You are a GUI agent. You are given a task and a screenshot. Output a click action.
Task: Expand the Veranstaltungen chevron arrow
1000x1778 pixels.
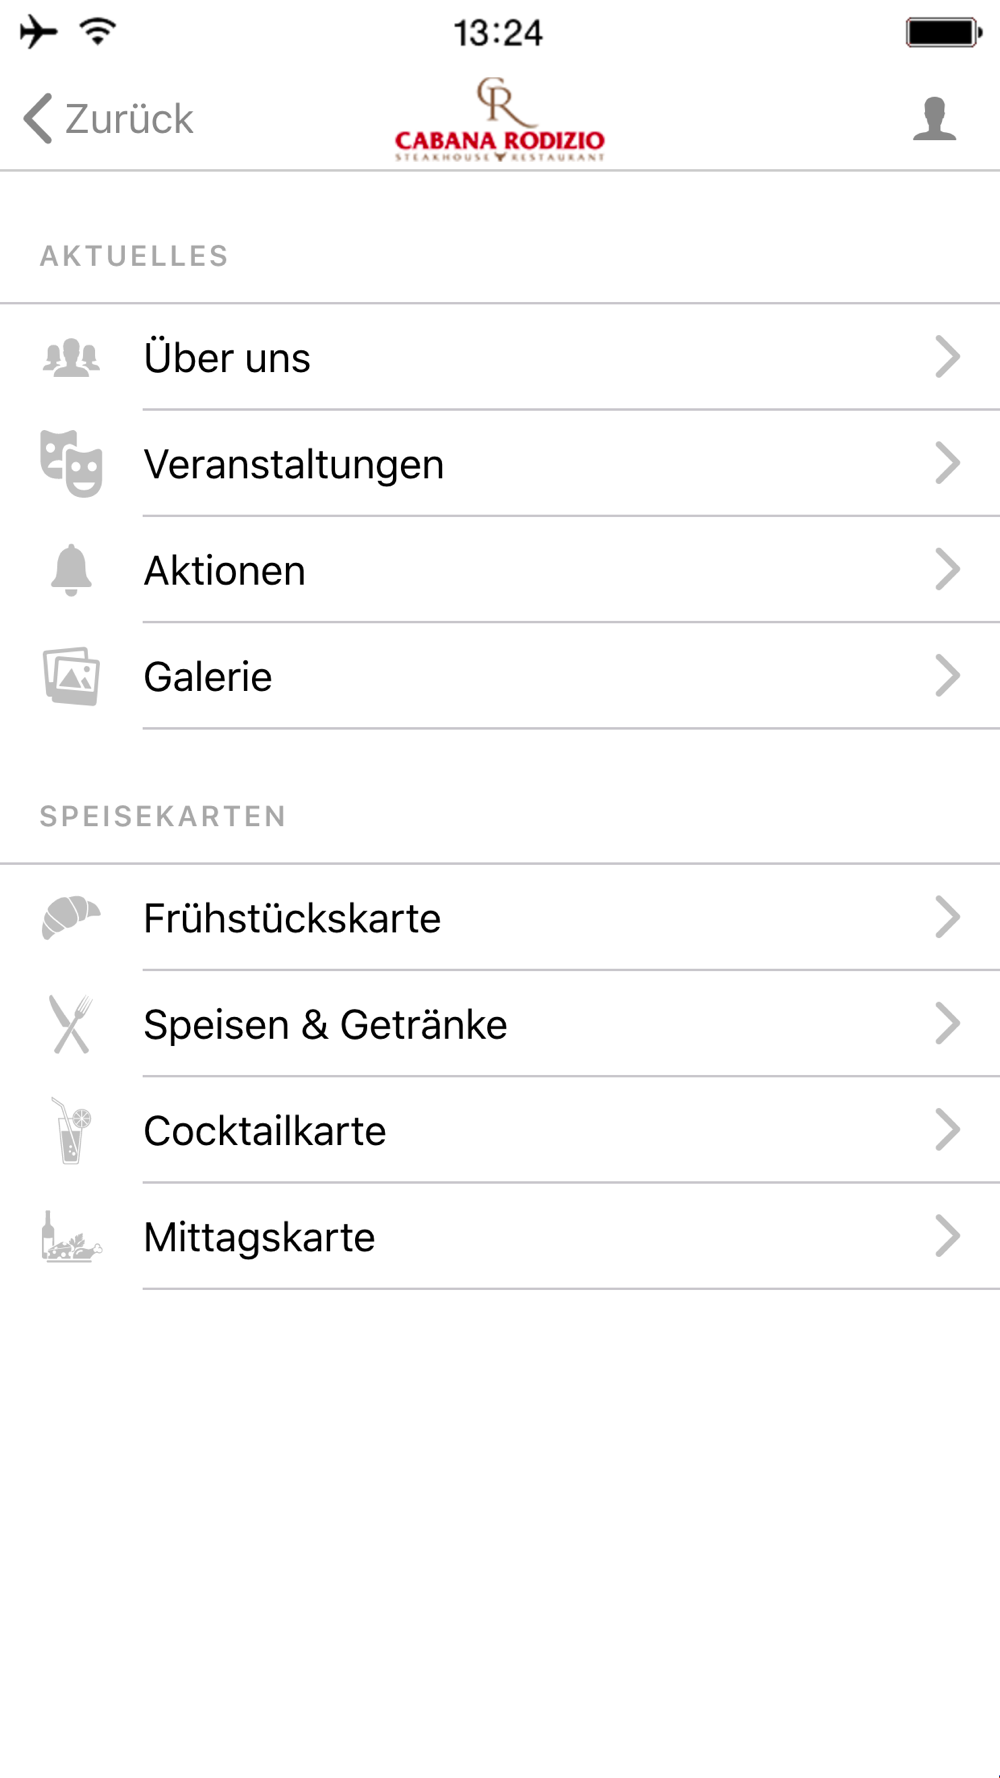[x=947, y=464]
